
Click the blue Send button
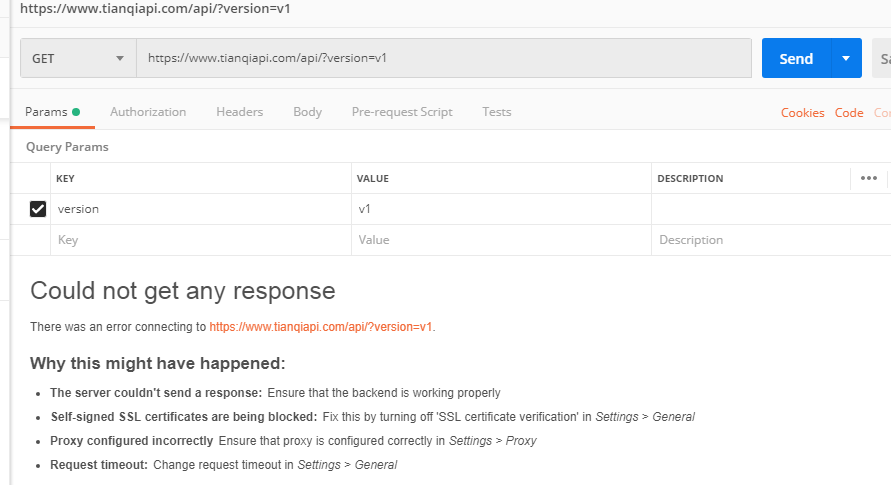[796, 58]
